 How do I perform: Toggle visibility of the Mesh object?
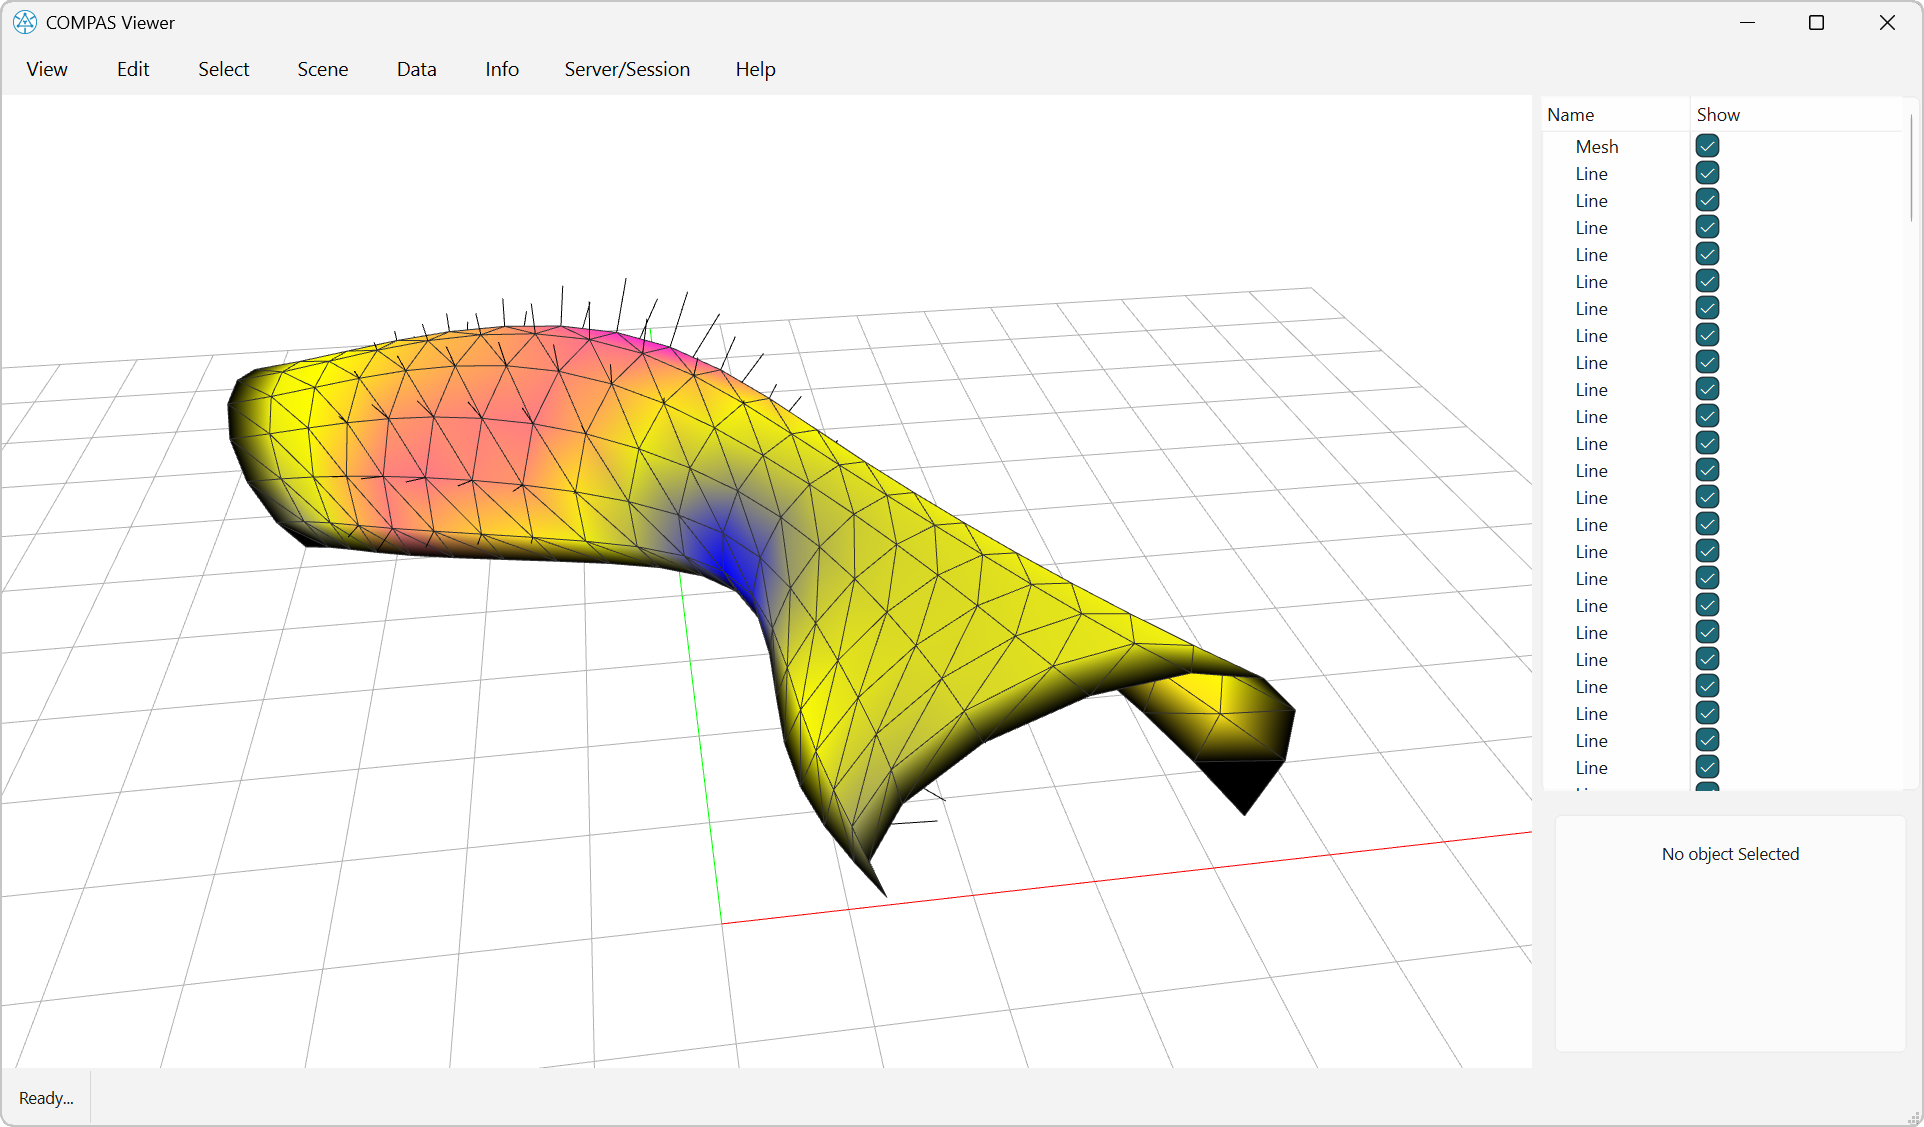[1707, 145]
